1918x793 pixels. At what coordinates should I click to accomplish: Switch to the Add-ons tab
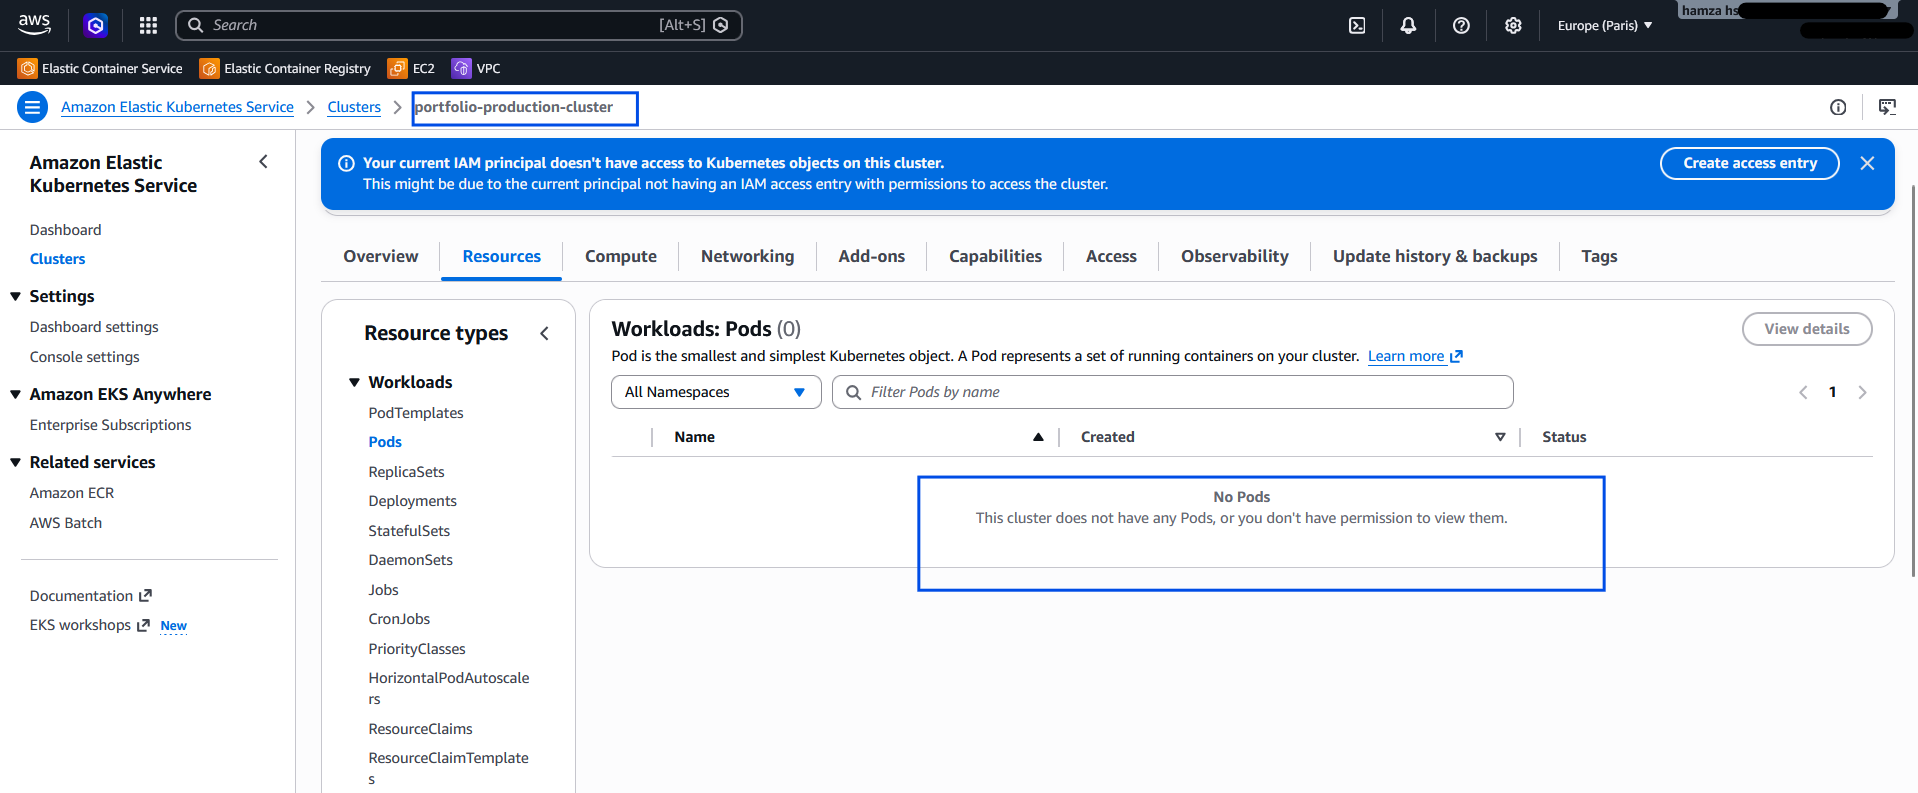point(871,256)
